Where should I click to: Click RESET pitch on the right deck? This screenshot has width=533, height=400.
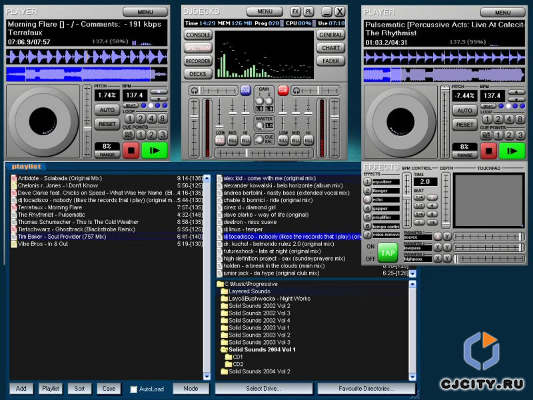point(465,125)
